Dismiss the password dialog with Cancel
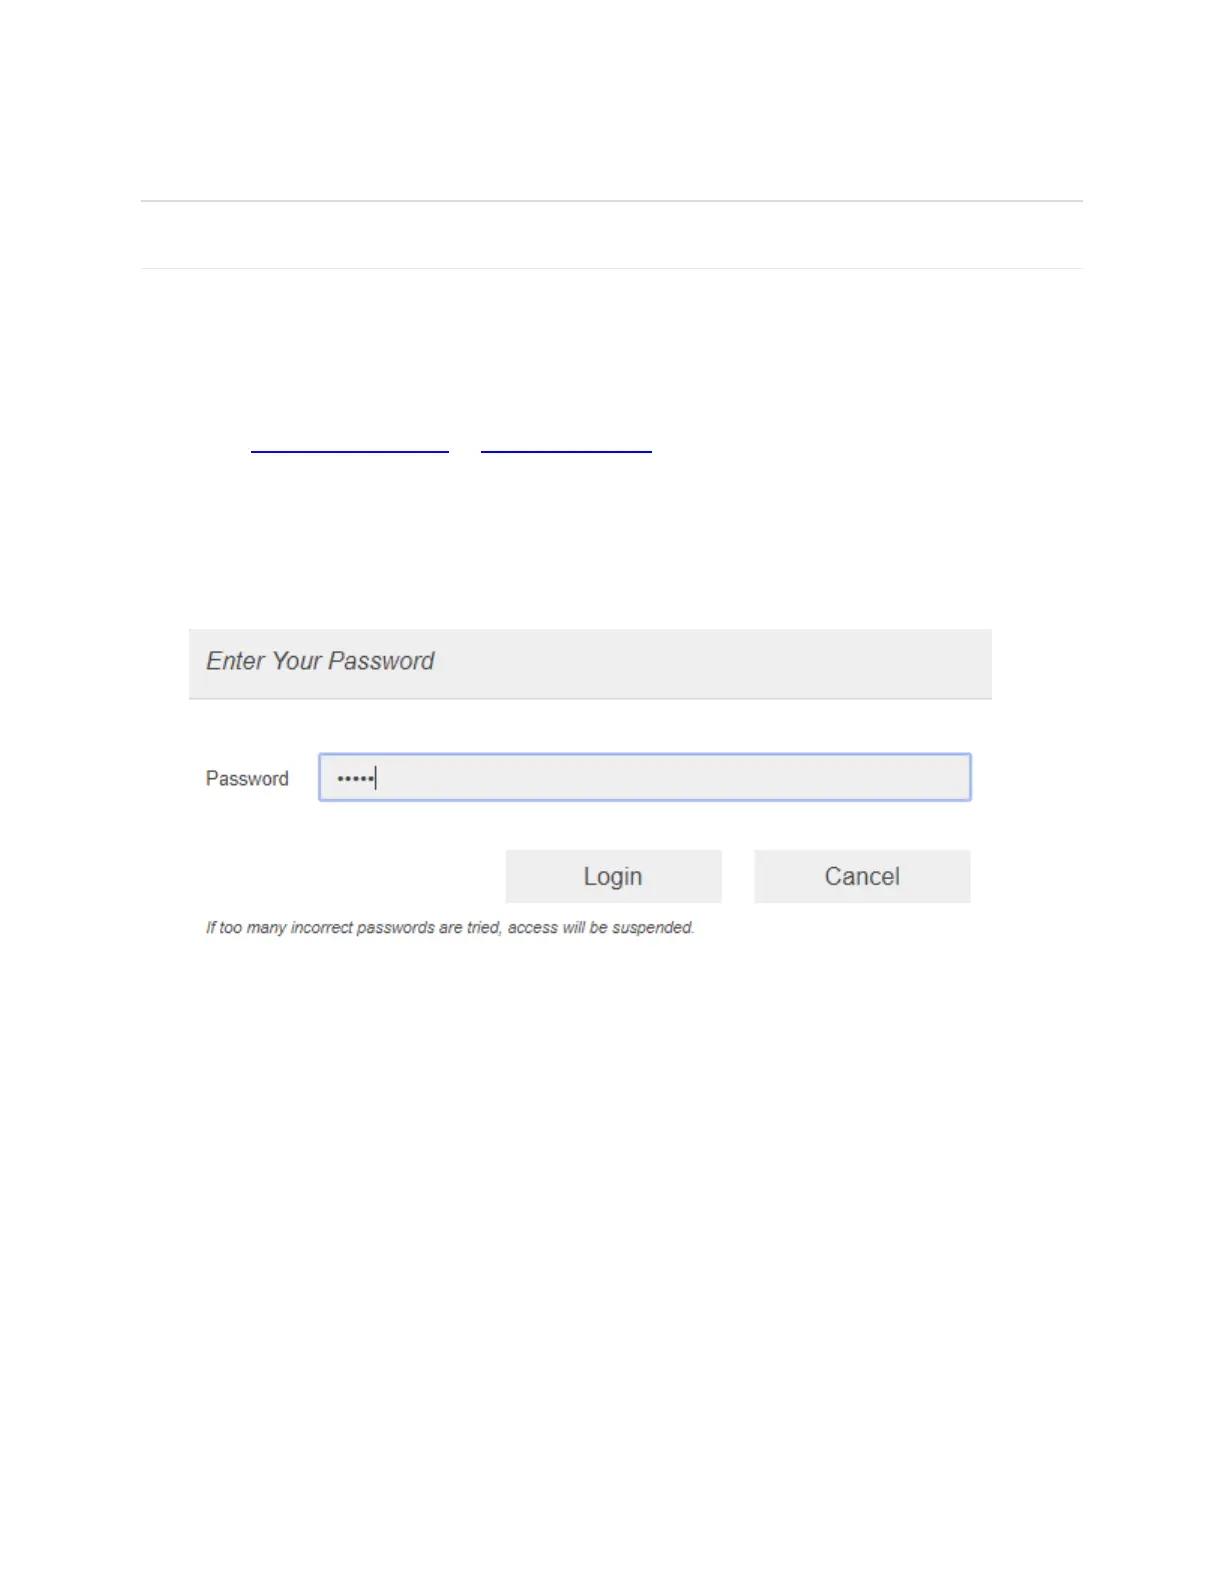This screenshot has width=1224, height=1584. (x=862, y=876)
